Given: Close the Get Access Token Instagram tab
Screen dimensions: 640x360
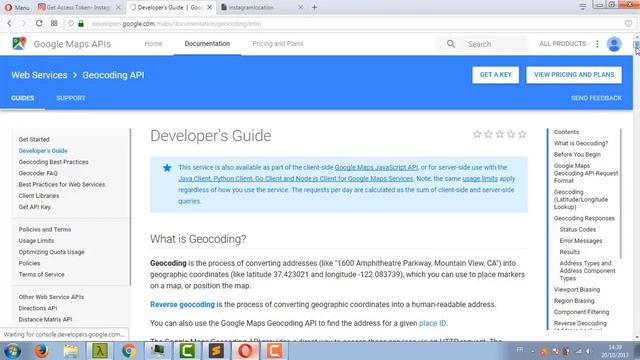Looking at the screenshot, I should pyautogui.click(x=118, y=7).
